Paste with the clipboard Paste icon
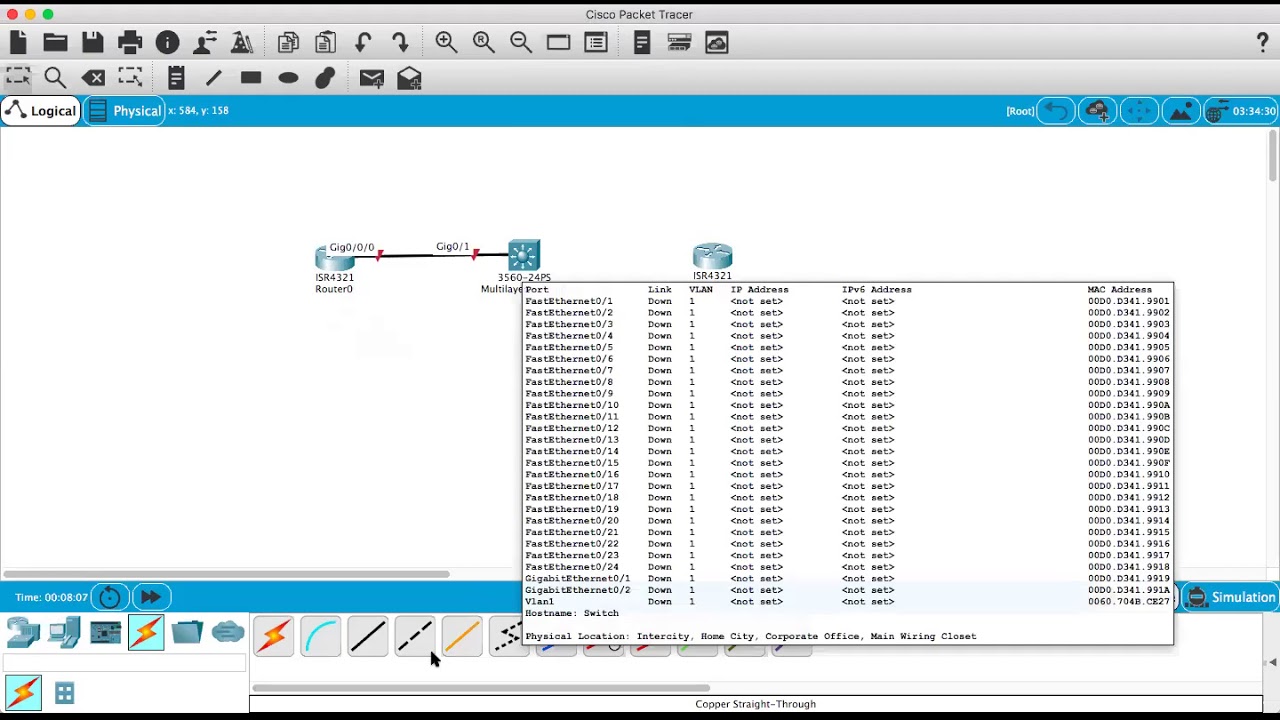The image size is (1280, 720). (325, 42)
